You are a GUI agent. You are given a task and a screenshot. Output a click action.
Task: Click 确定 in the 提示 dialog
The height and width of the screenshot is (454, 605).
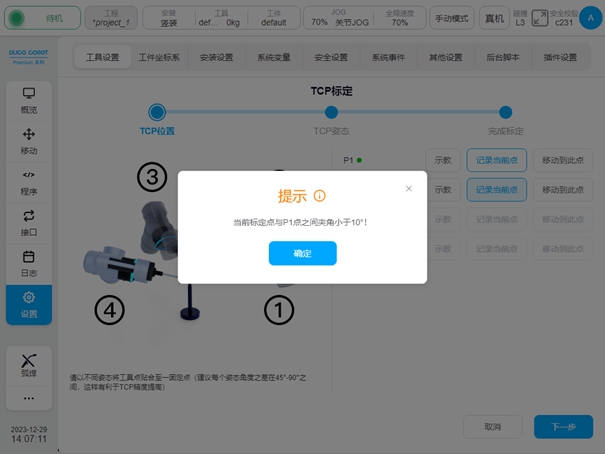302,253
